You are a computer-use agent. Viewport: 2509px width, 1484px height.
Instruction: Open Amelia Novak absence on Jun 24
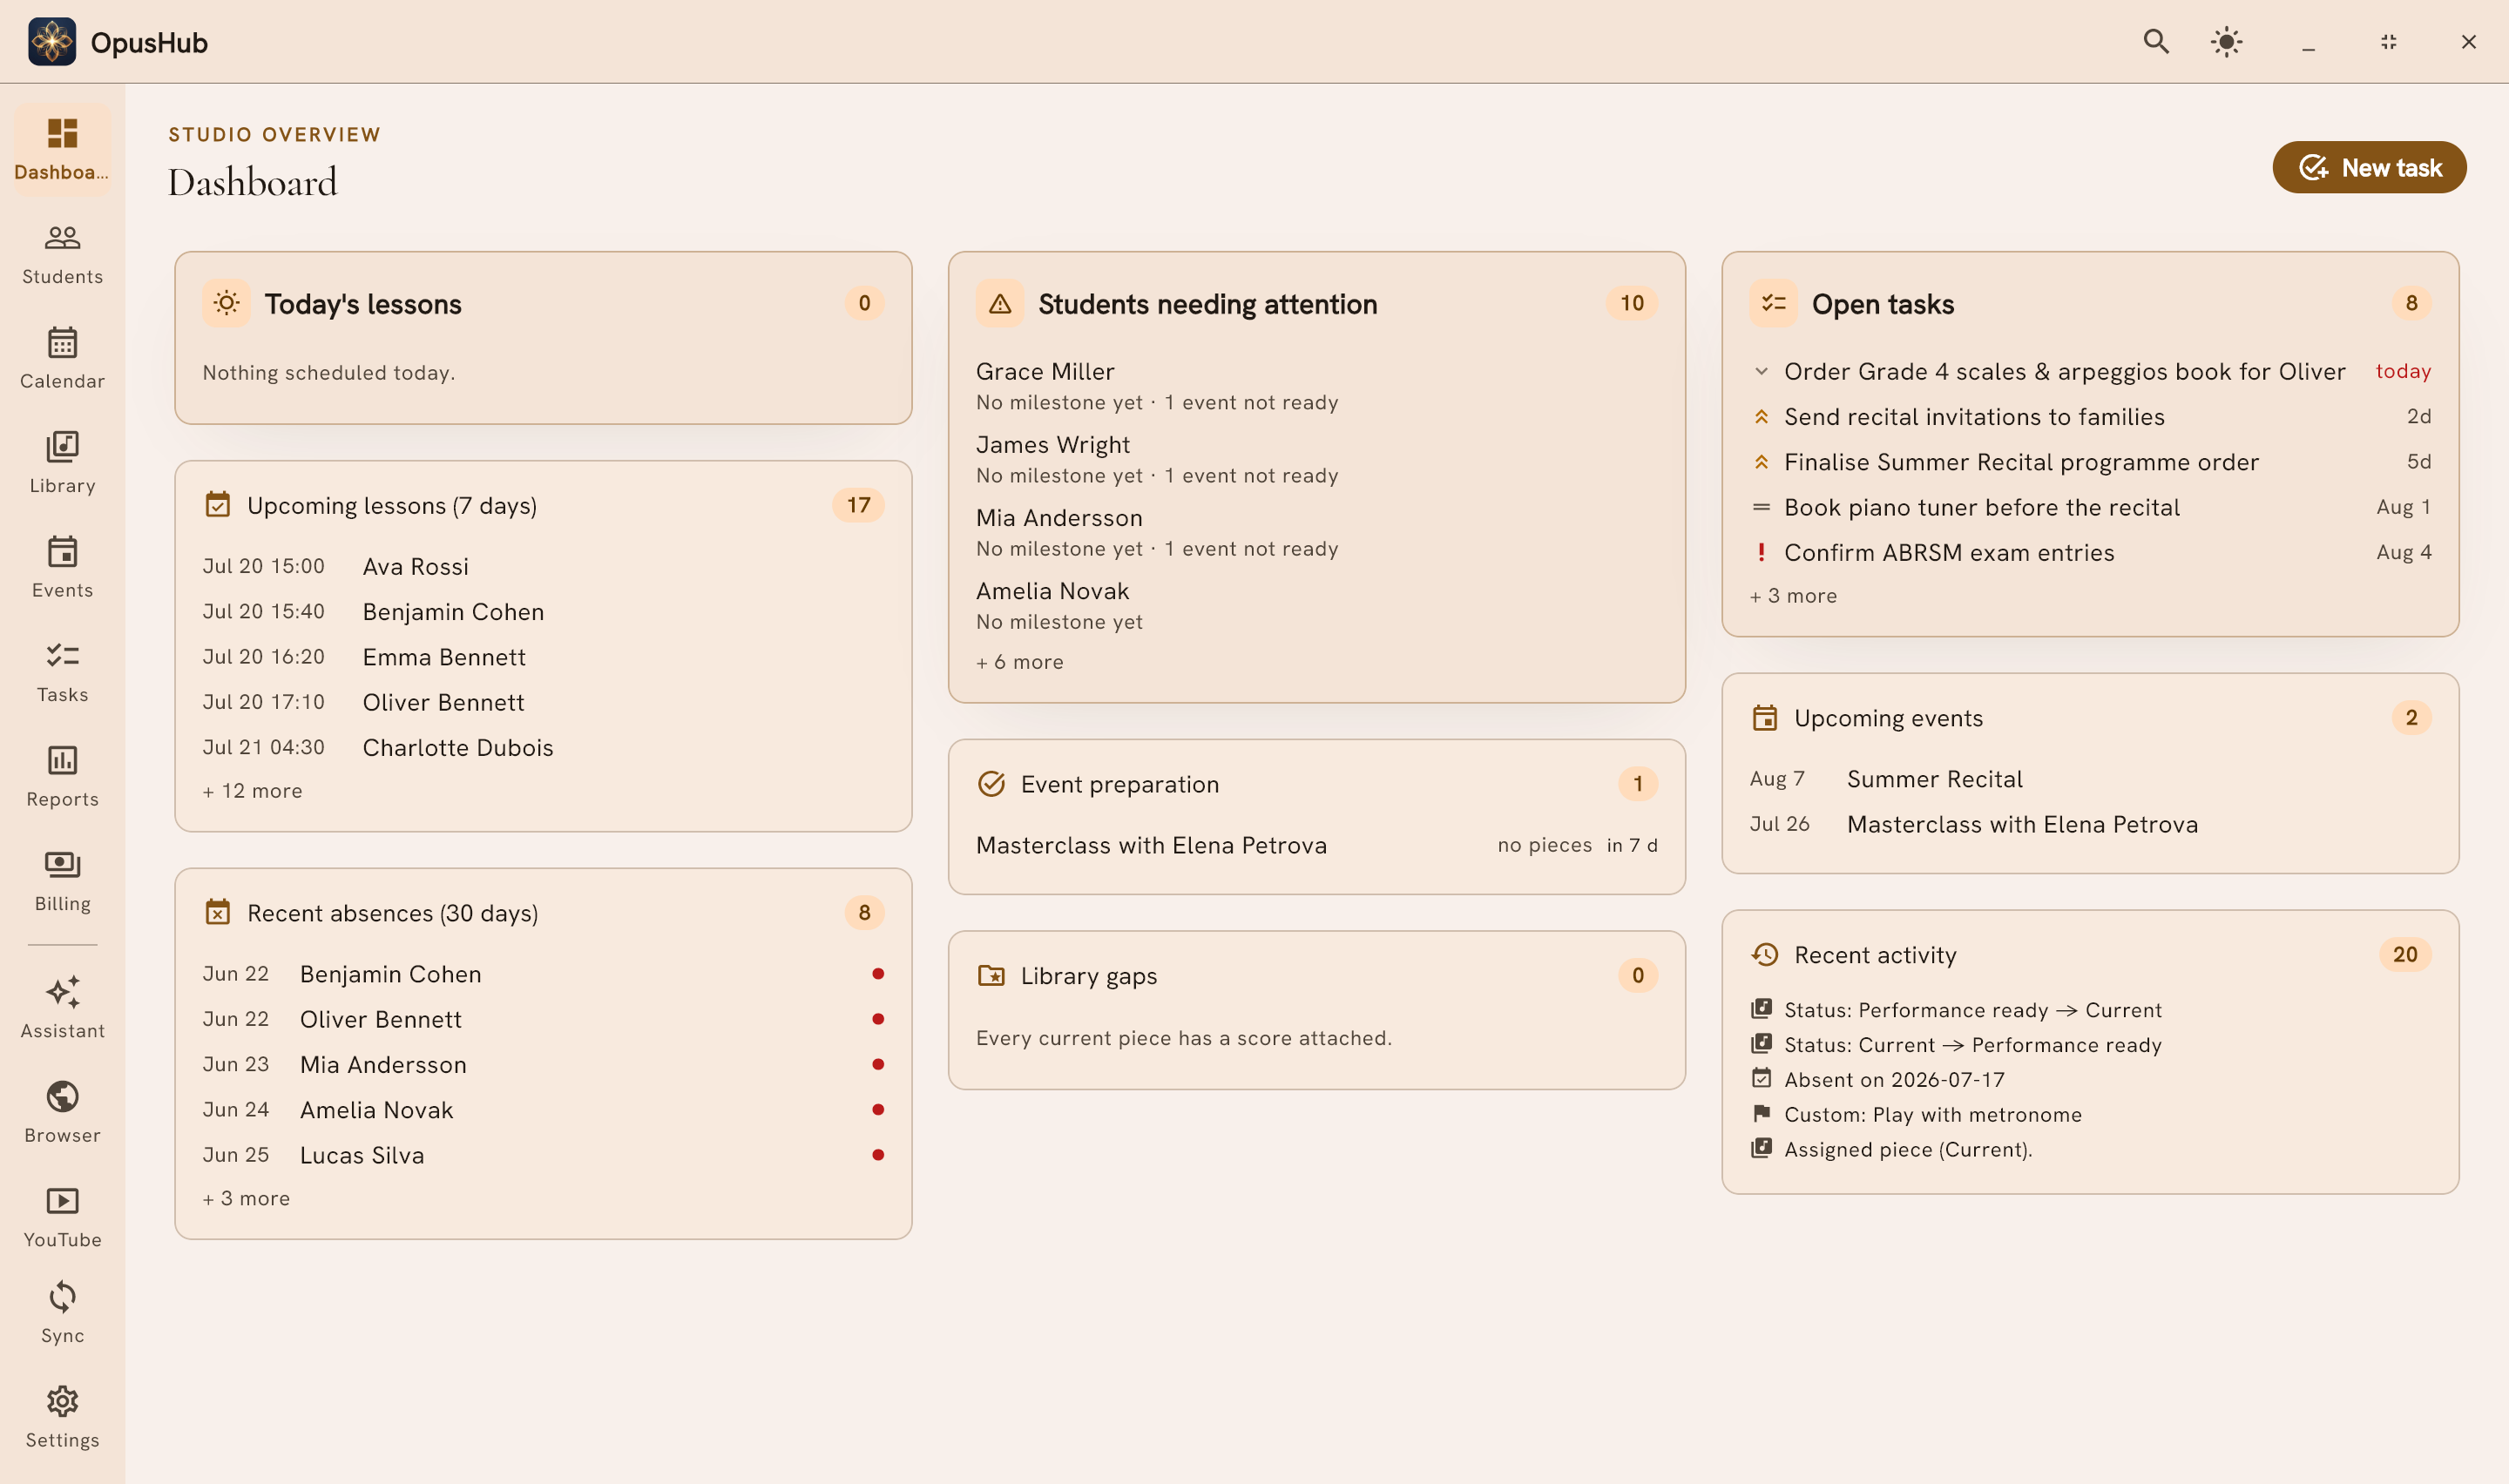543,1110
